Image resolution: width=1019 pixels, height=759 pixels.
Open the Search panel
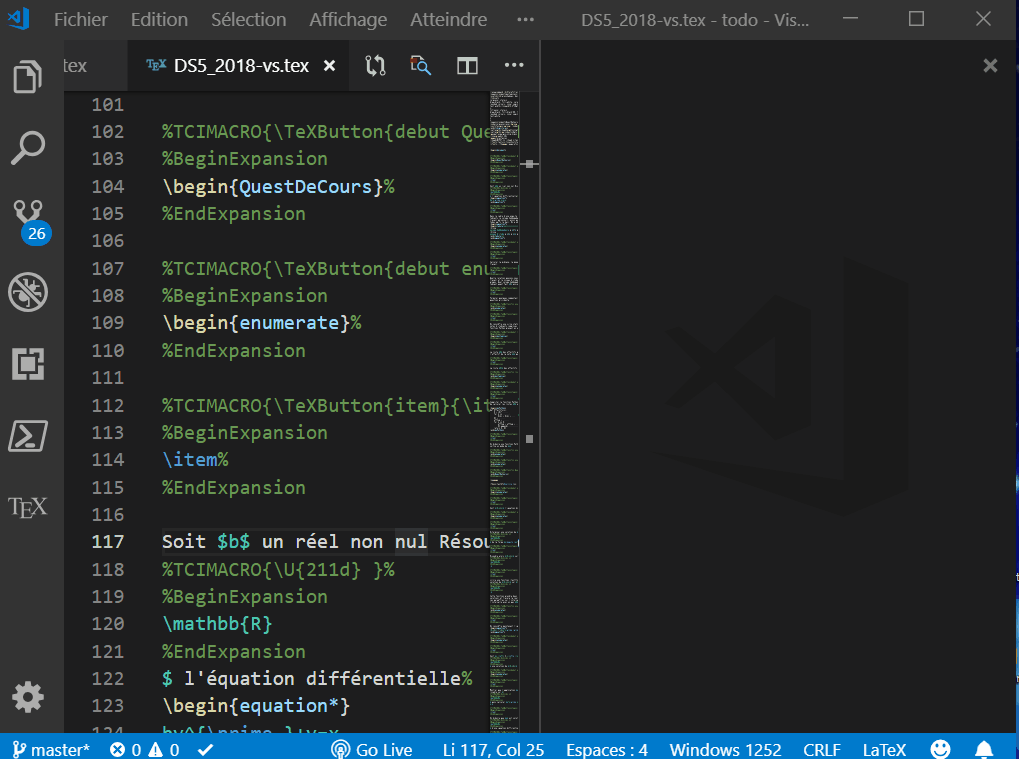point(29,147)
